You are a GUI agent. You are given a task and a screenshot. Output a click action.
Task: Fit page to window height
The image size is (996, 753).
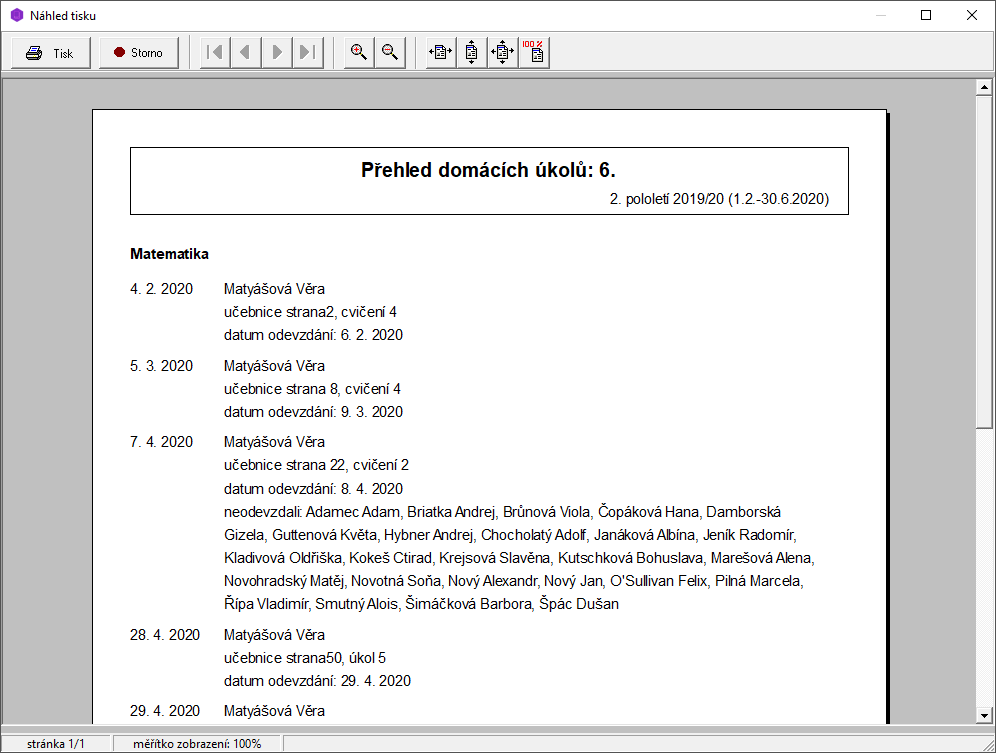pos(472,53)
